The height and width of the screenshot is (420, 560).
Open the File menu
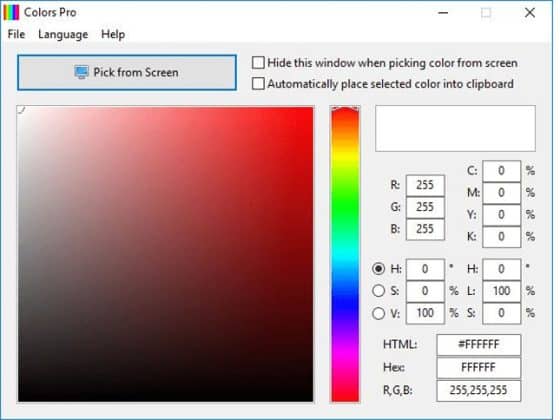[16, 34]
